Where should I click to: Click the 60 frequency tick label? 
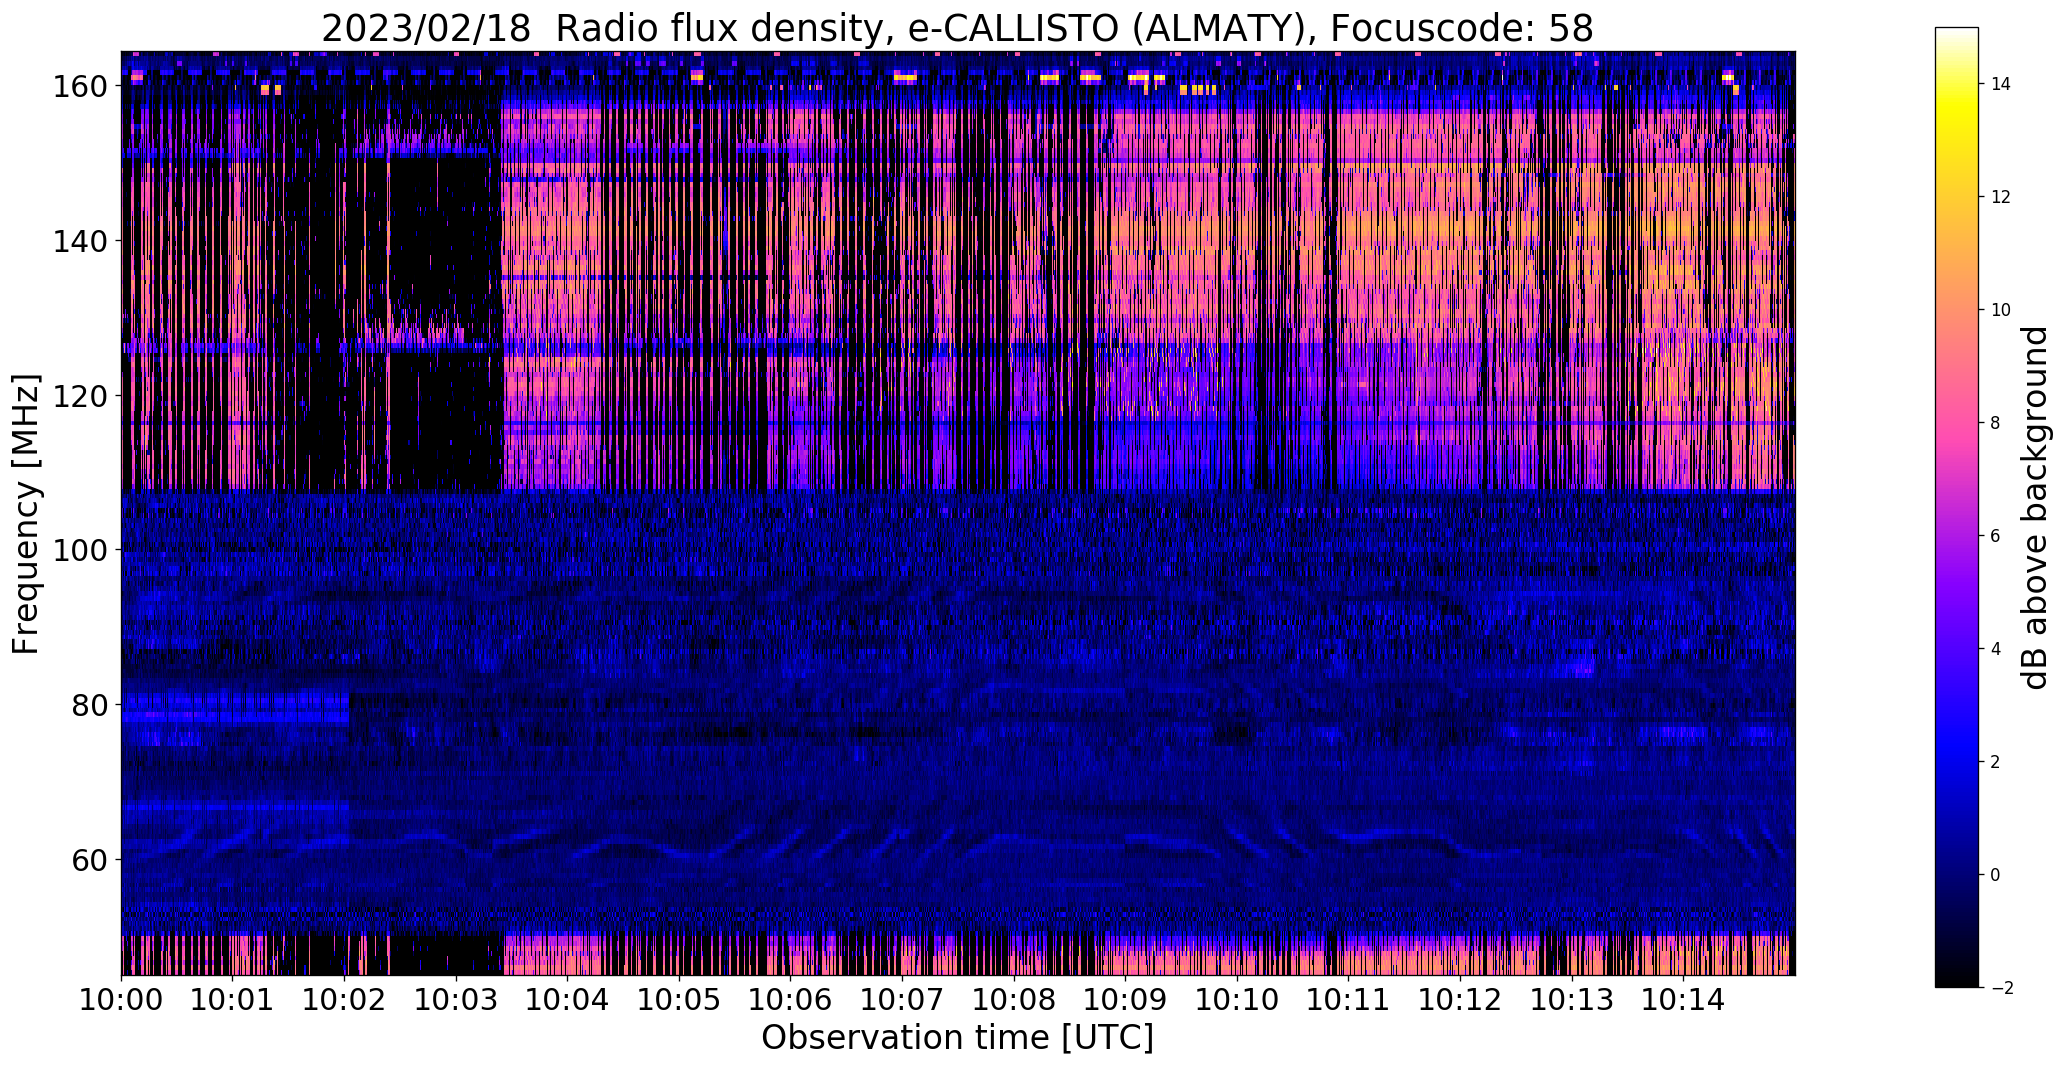88,859
